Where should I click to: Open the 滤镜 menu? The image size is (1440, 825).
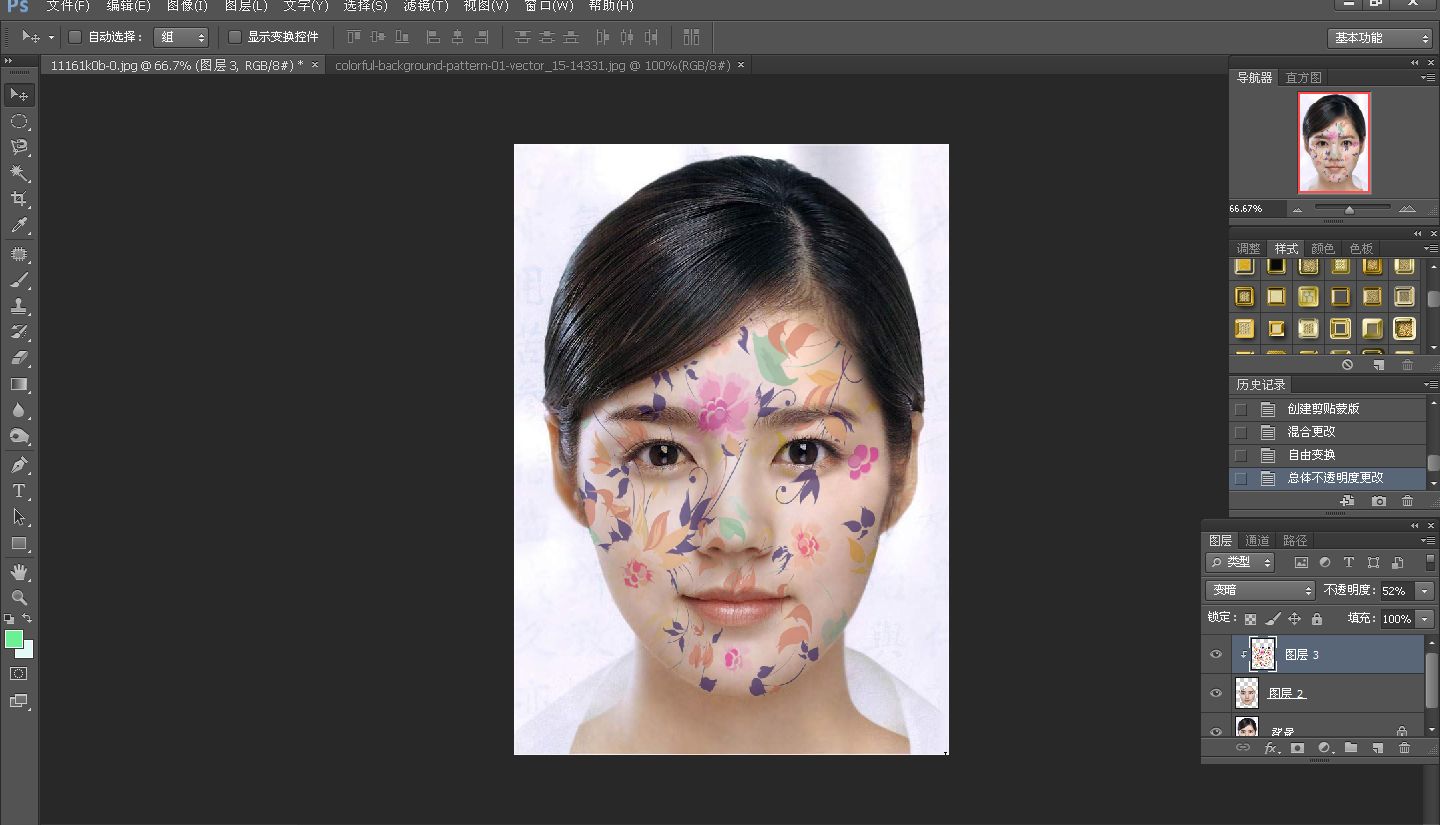[426, 7]
